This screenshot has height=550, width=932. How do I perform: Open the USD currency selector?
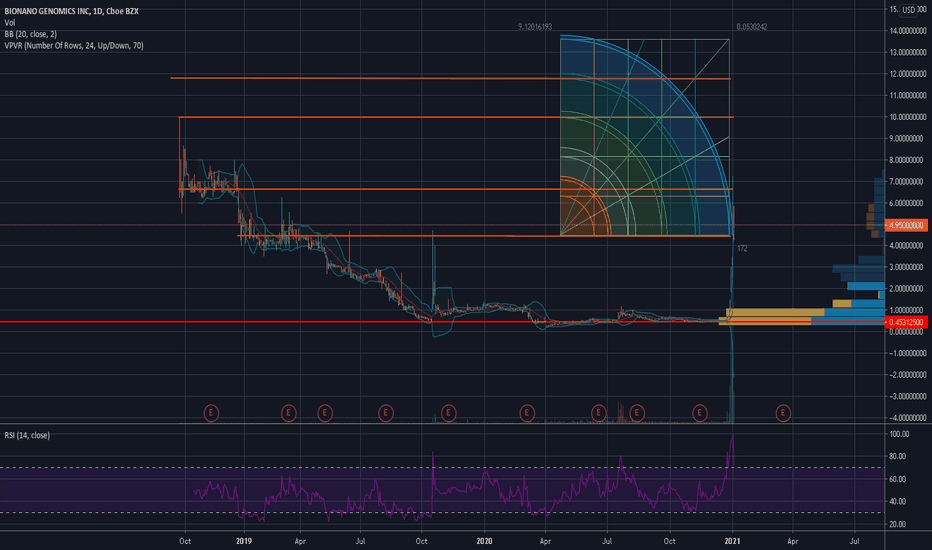pos(908,10)
